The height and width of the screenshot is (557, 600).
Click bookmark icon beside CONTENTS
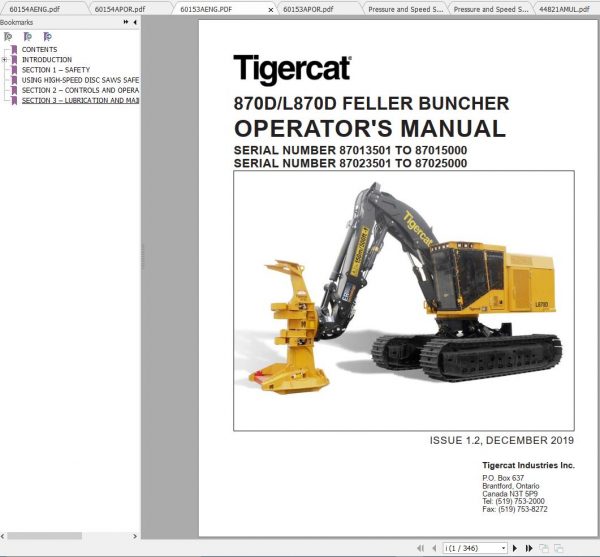tap(14, 49)
